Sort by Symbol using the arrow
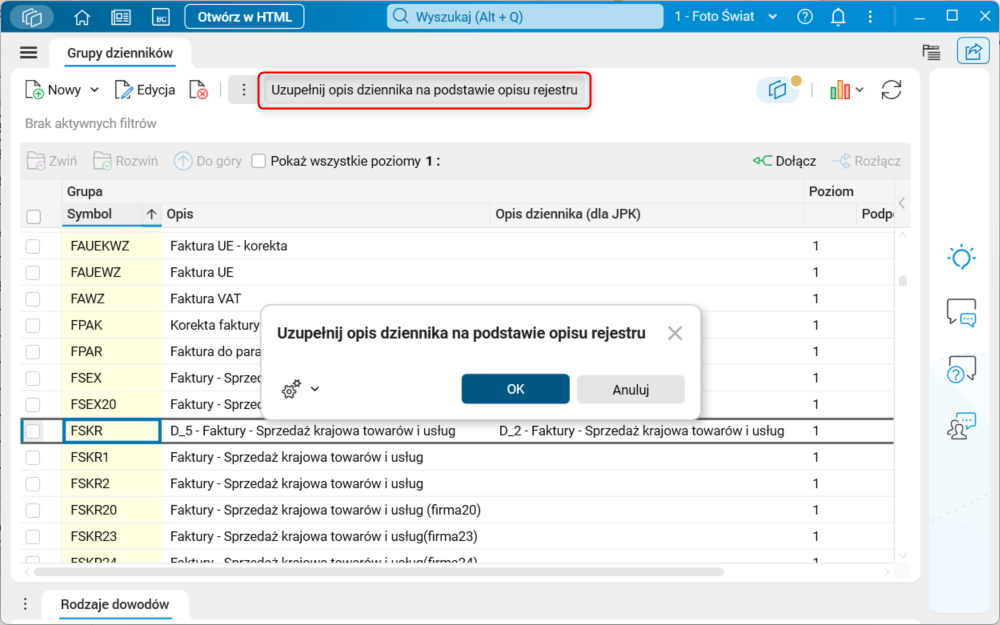Viewport: 1000px width, 625px height. pyautogui.click(x=151, y=214)
